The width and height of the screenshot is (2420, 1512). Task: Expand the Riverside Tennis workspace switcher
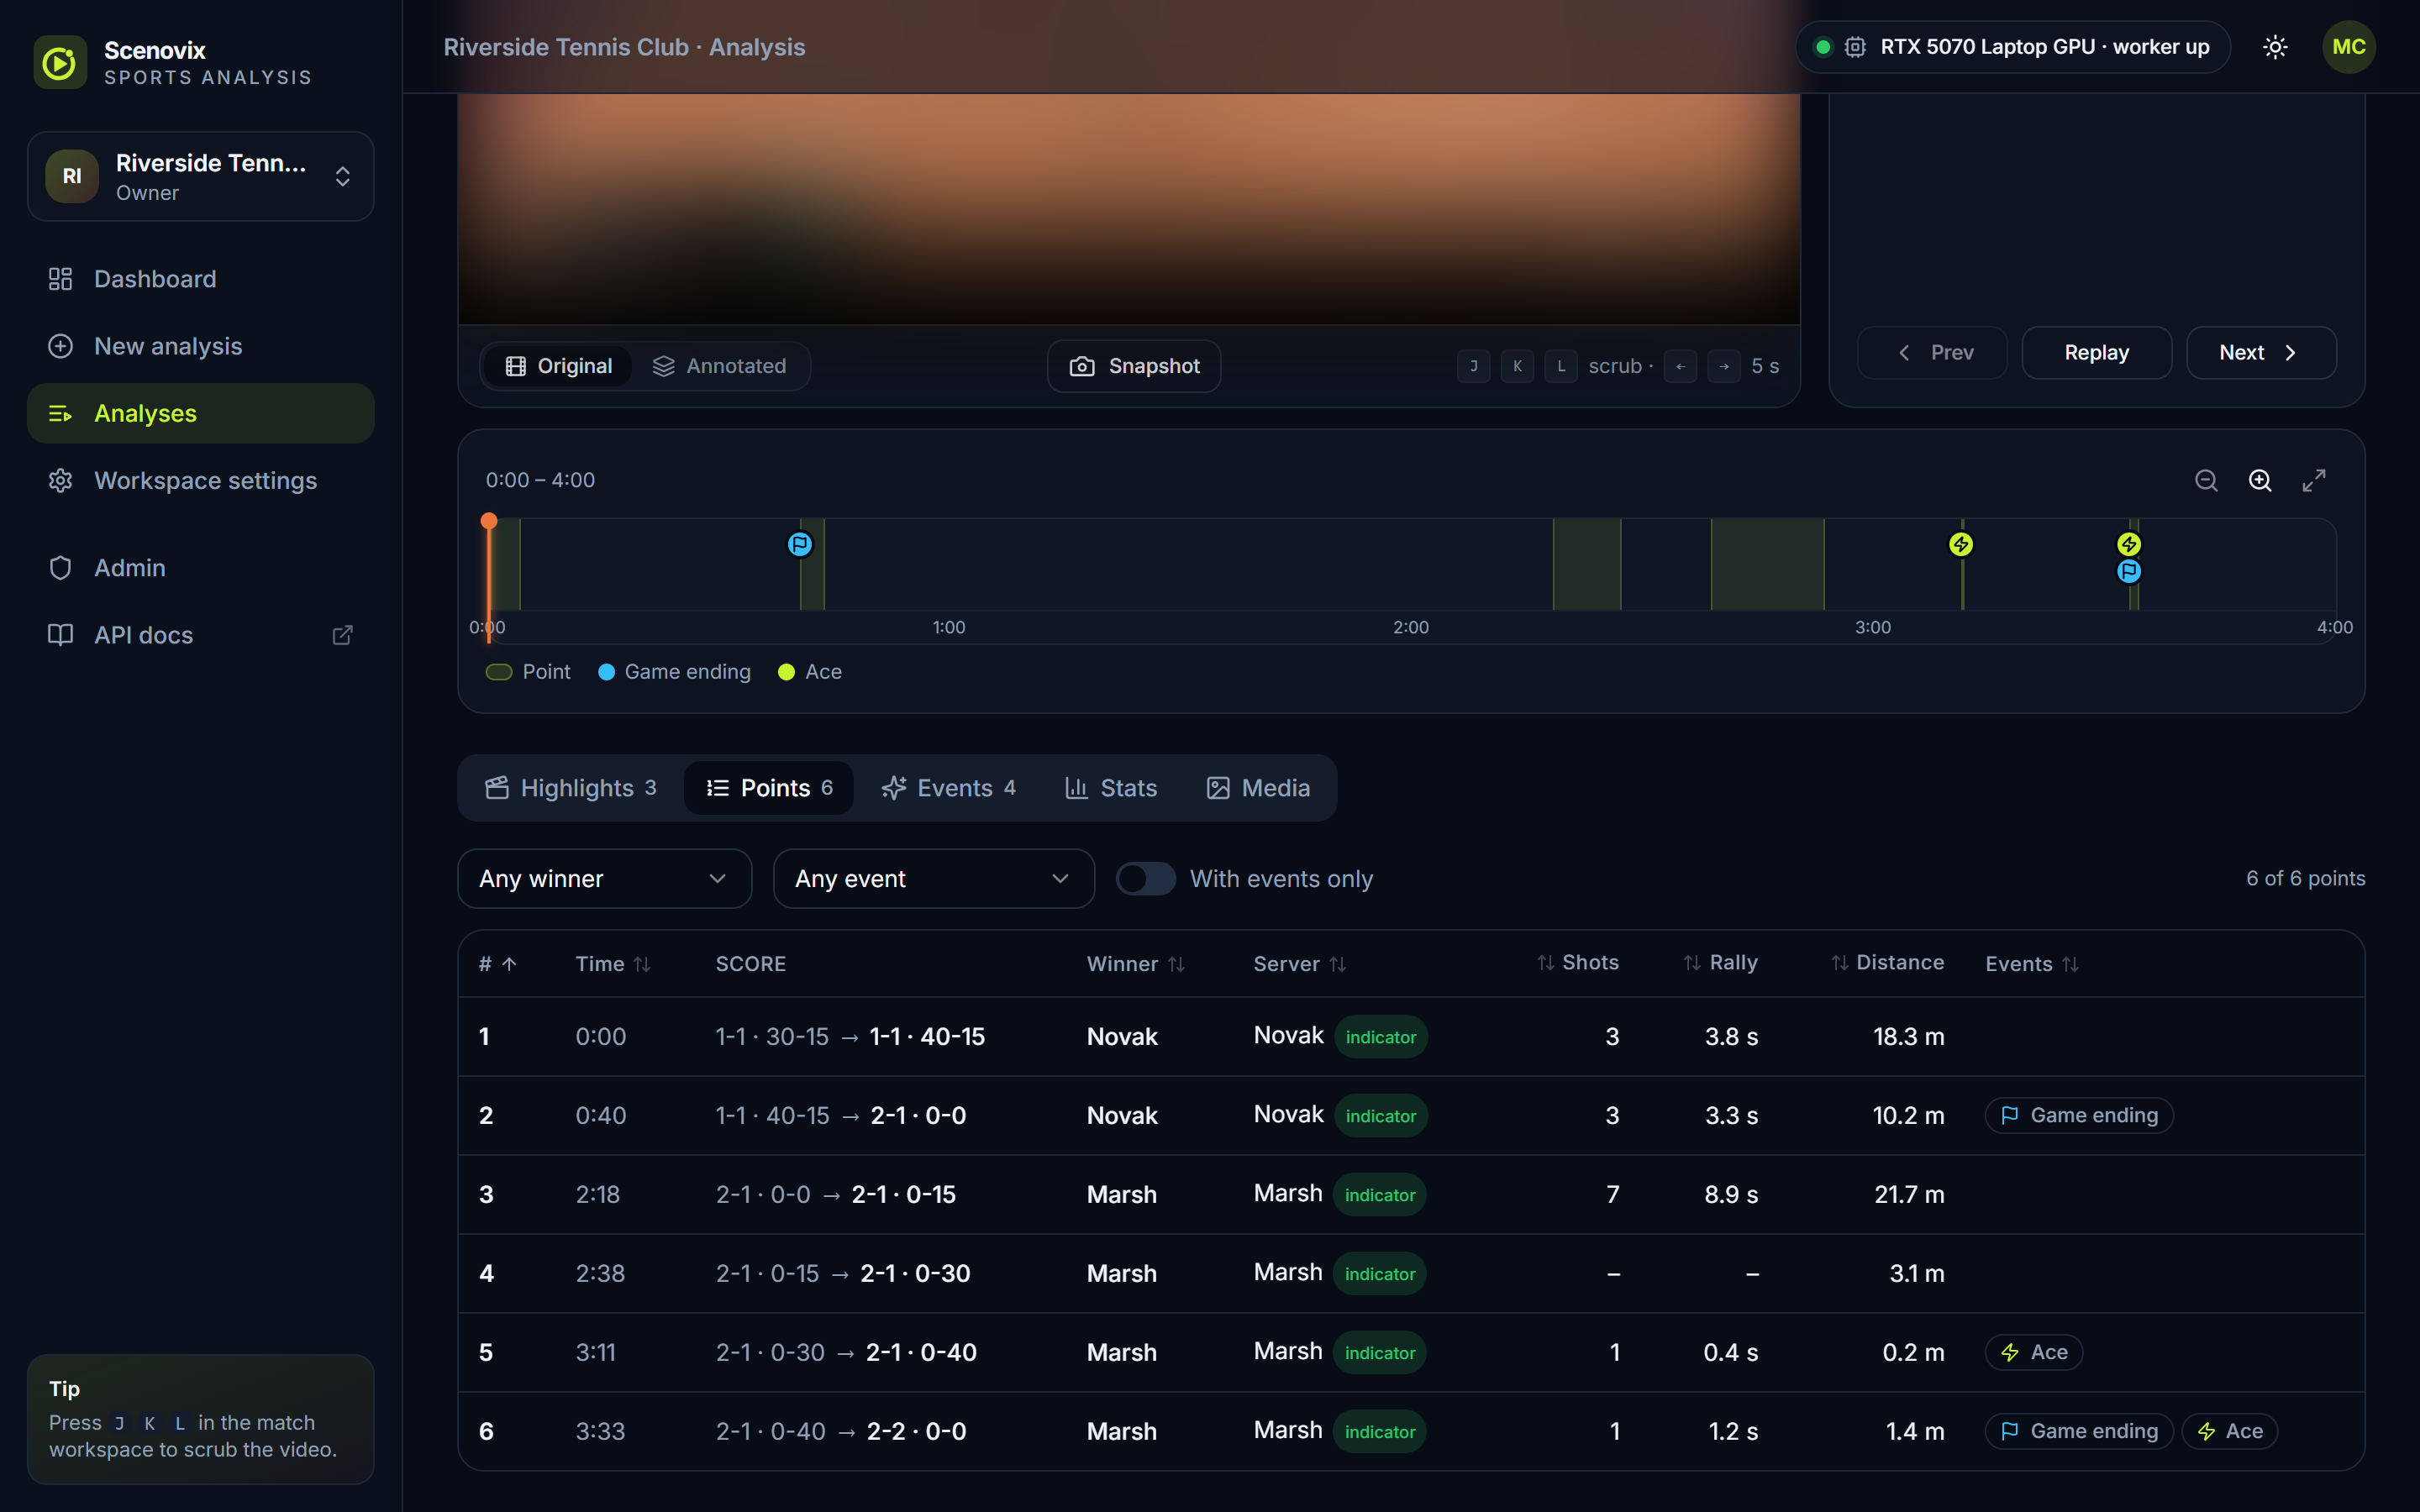(x=200, y=176)
